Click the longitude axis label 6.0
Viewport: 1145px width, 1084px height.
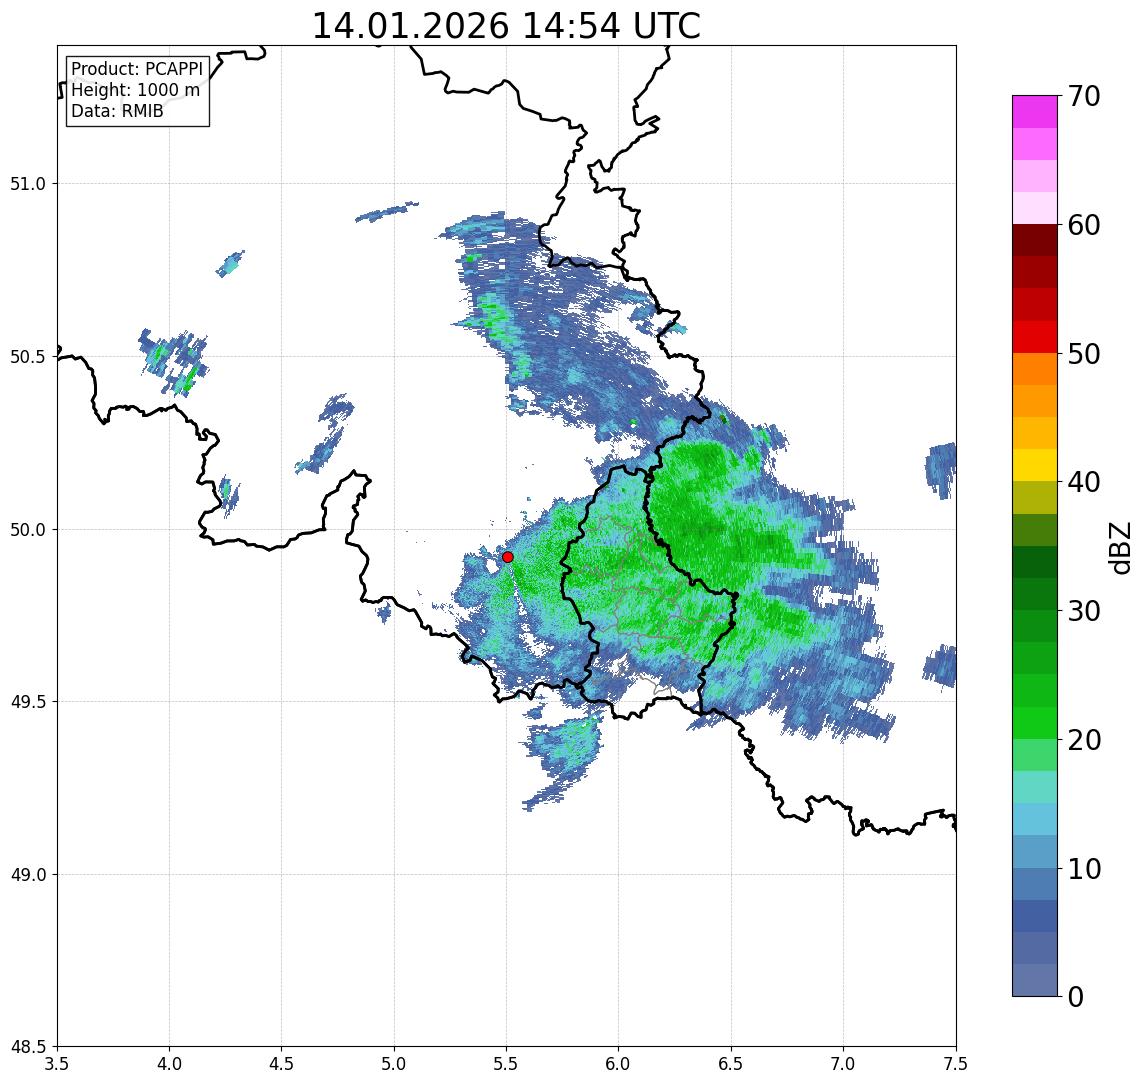click(x=619, y=1064)
